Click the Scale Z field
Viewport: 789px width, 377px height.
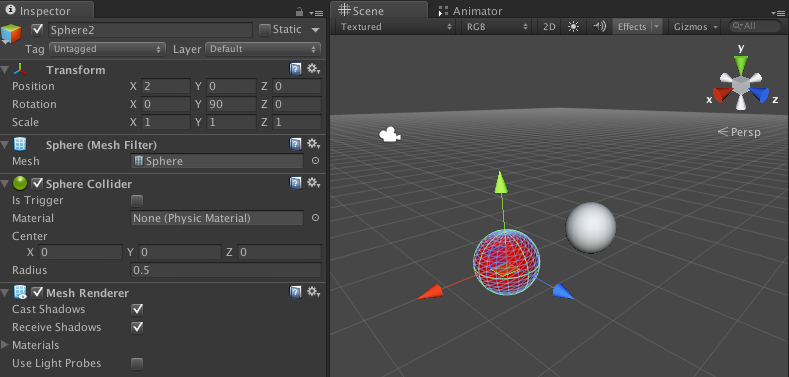click(297, 122)
